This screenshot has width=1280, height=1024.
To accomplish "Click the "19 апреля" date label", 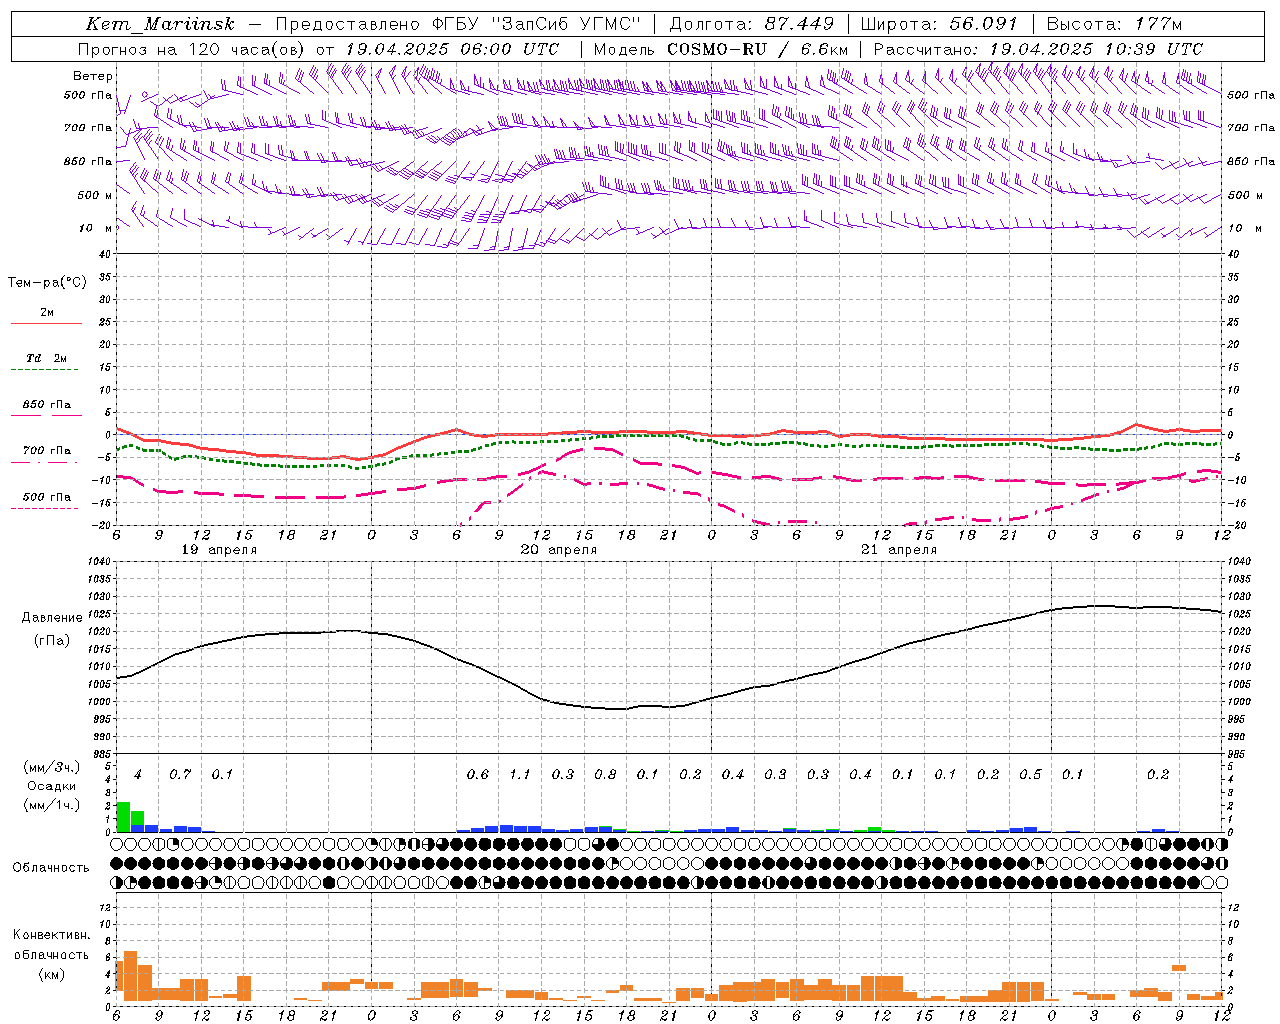I will point(219,550).
